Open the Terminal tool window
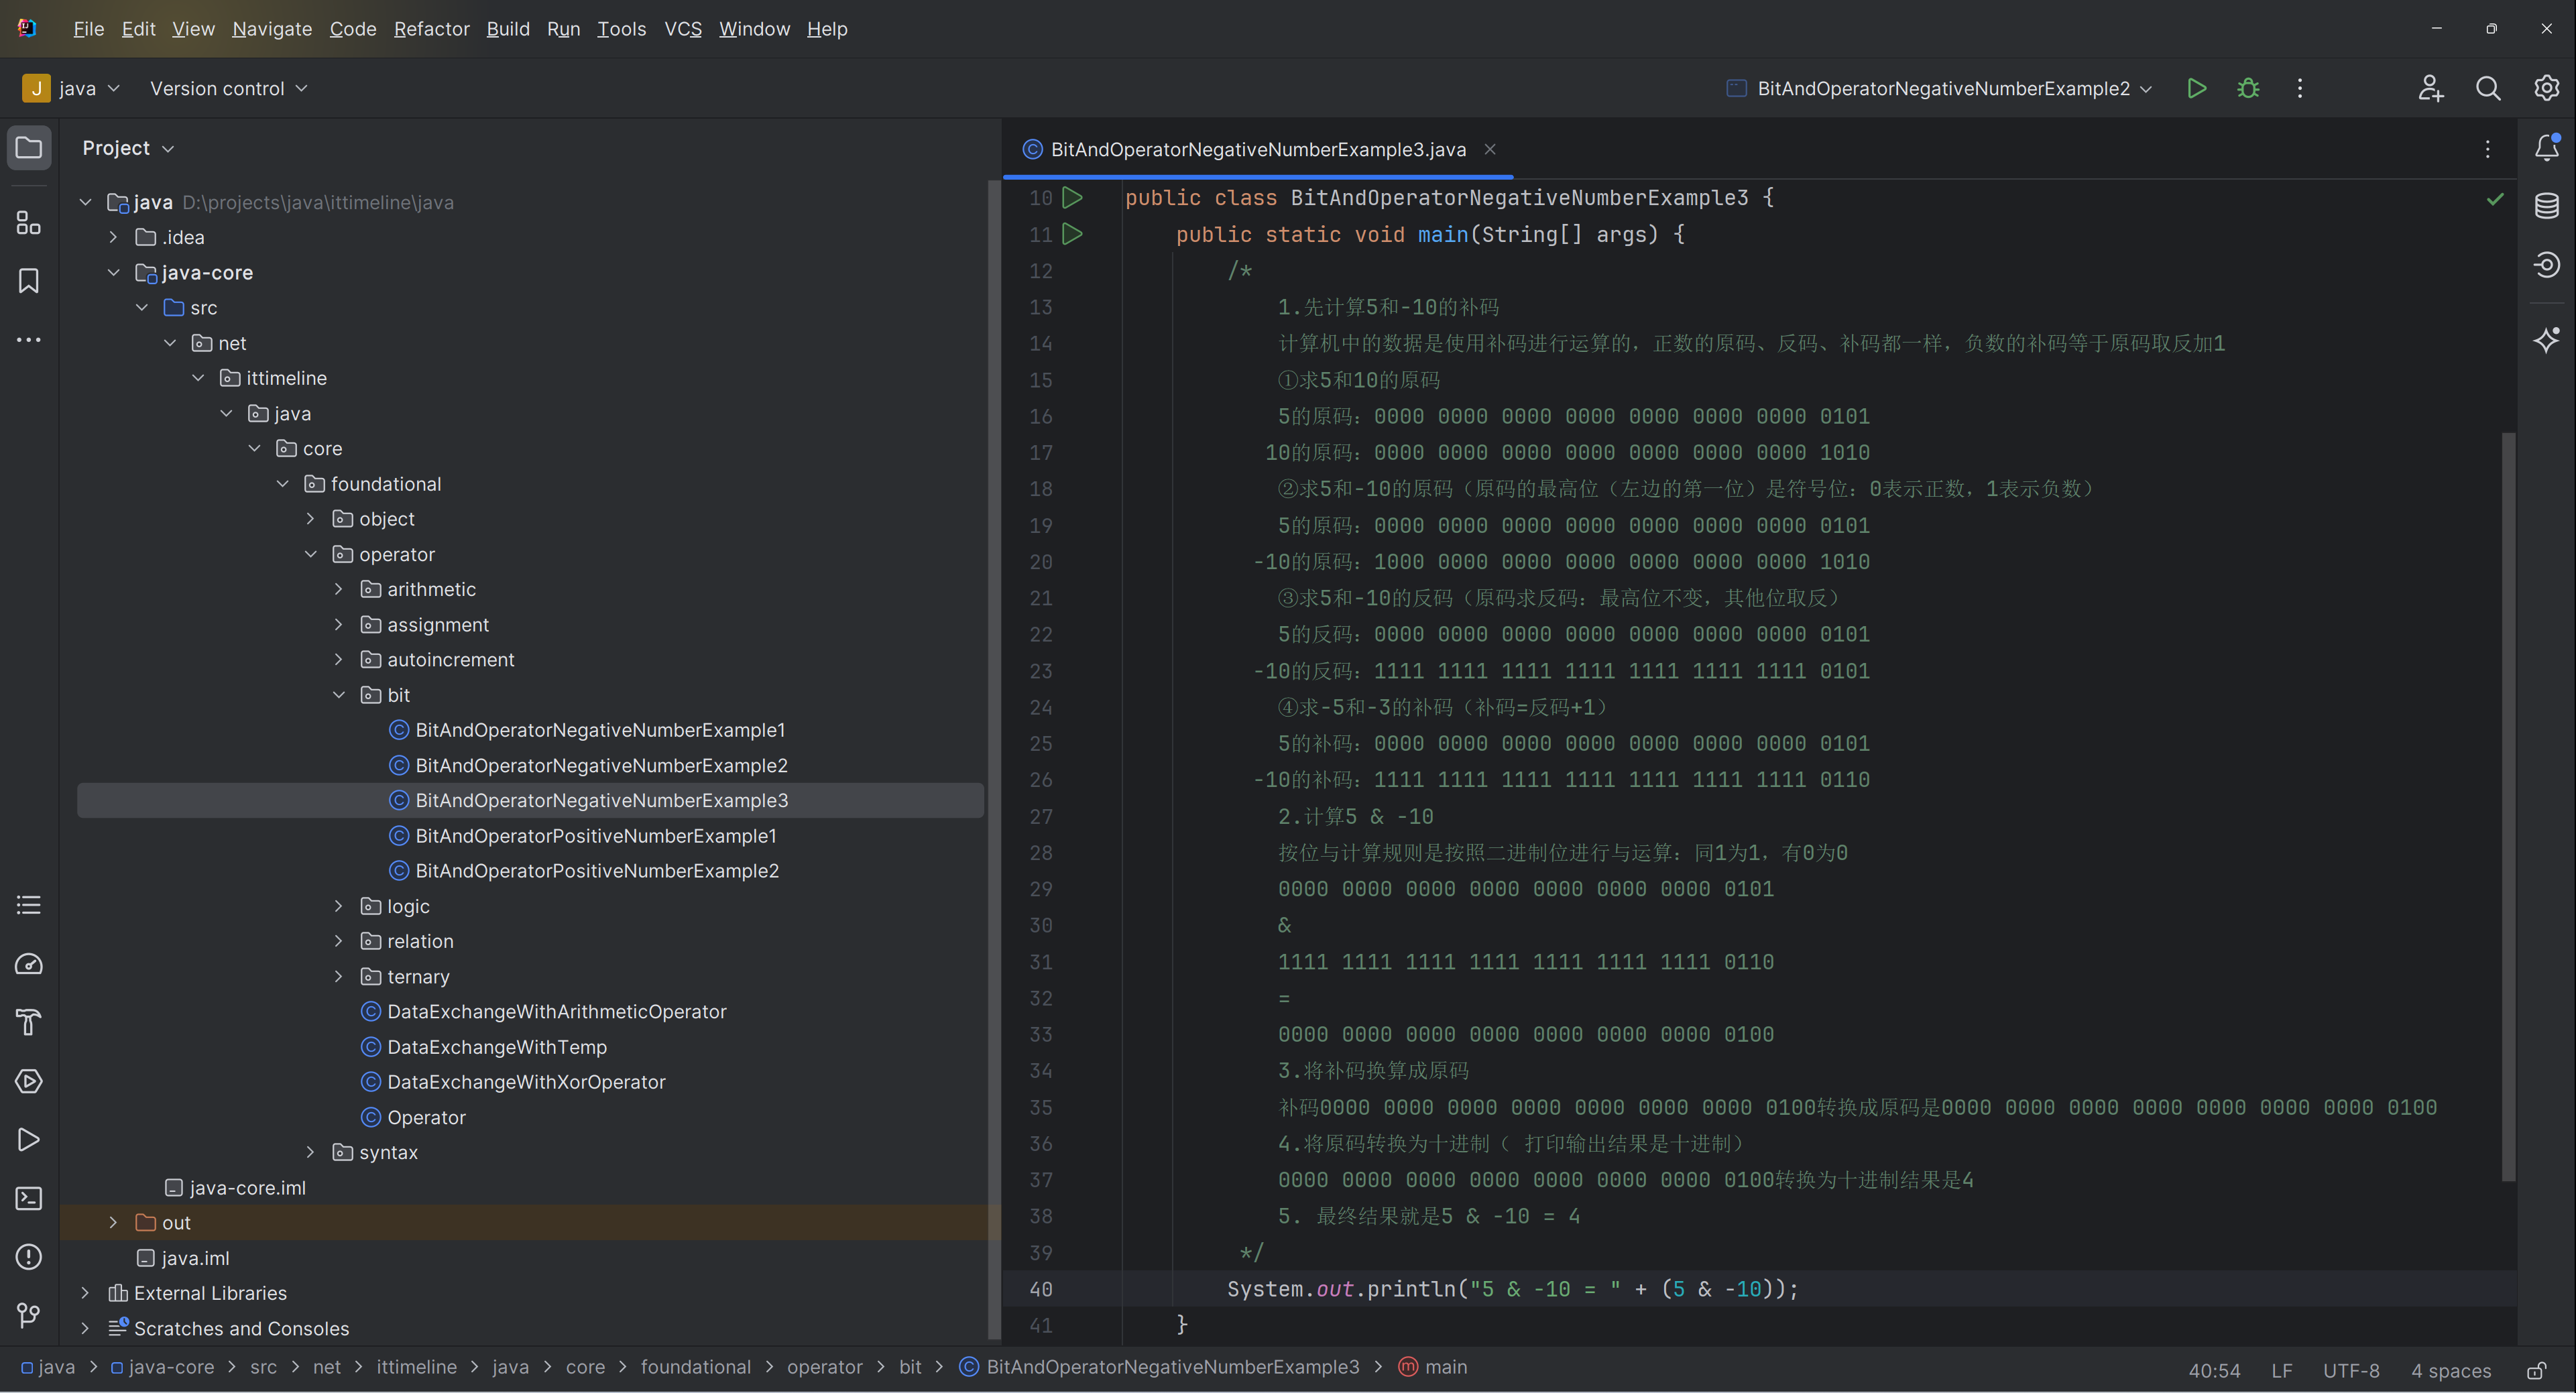This screenshot has height=1393, width=2576. coord(29,1198)
